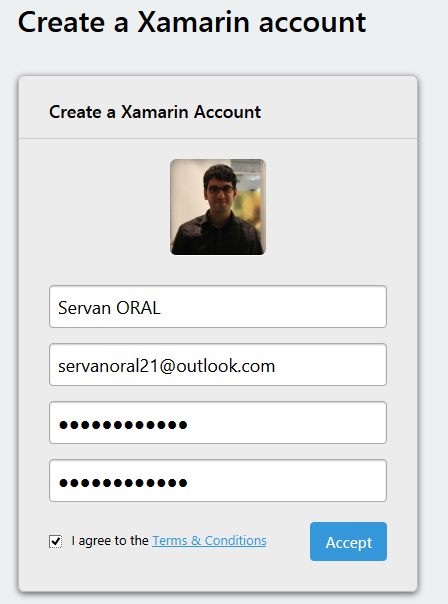Click the word 'ORAL' in name field

click(x=138, y=308)
